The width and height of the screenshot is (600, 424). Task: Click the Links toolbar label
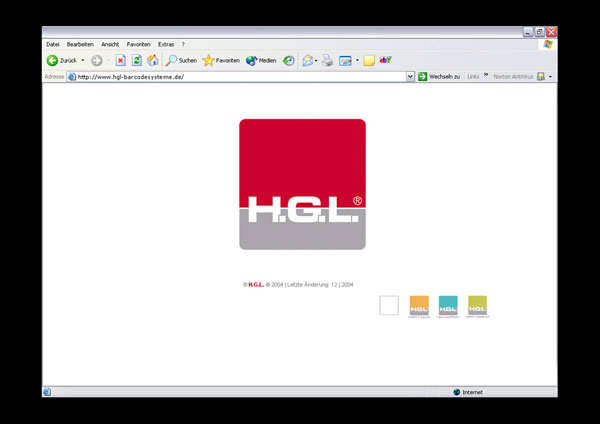473,77
